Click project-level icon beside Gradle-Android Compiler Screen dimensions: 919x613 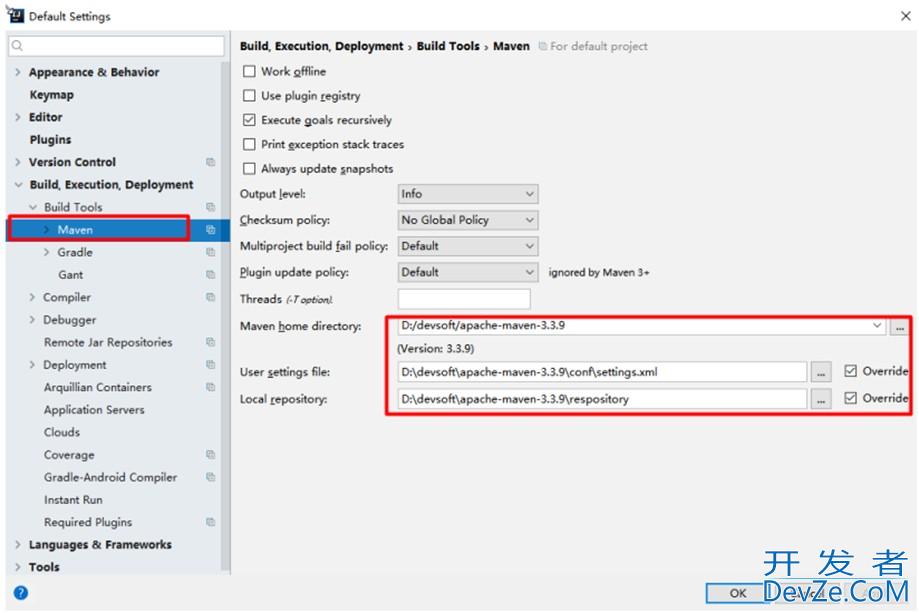(210, 477)
